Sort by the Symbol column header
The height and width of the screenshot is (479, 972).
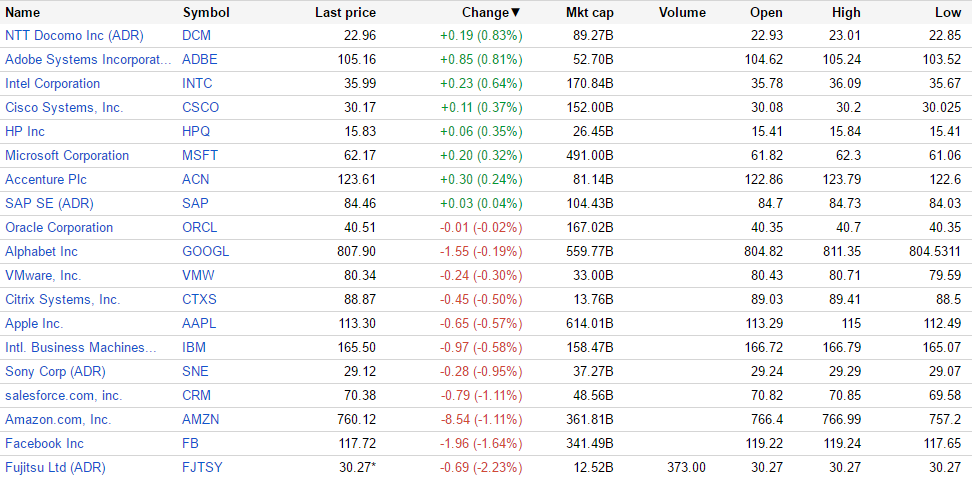pos(206,13)
